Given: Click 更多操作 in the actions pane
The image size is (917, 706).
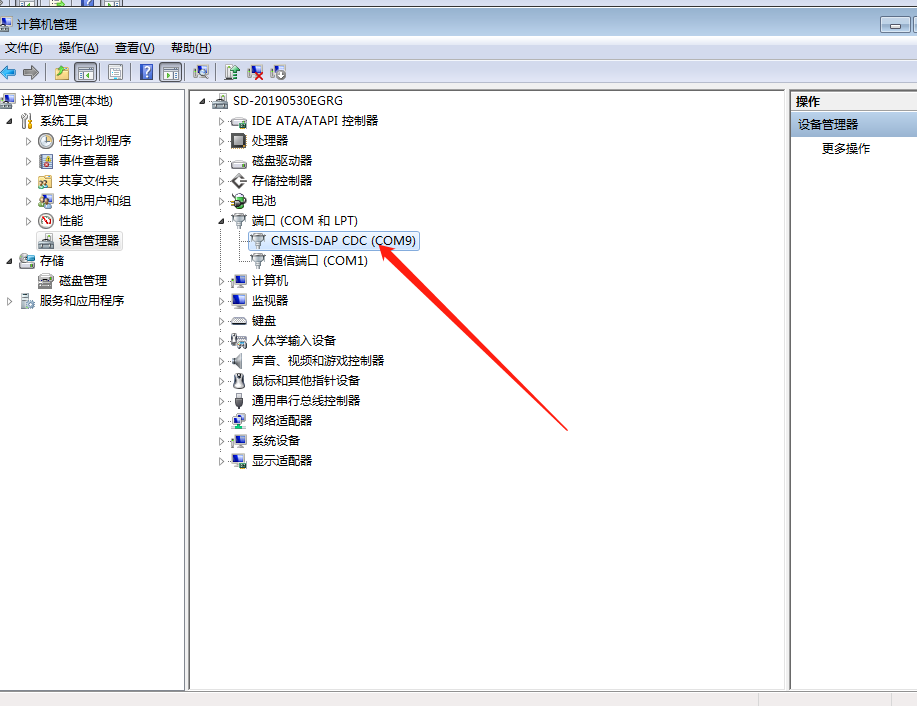Looking at the screenshot, I should (x=845, y=149).
